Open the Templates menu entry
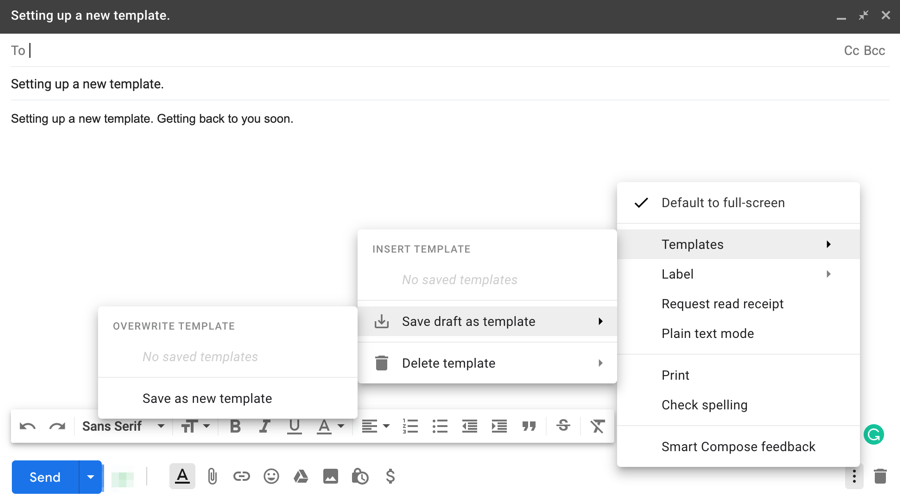This screenshot has height=494, width=900. 738,244
